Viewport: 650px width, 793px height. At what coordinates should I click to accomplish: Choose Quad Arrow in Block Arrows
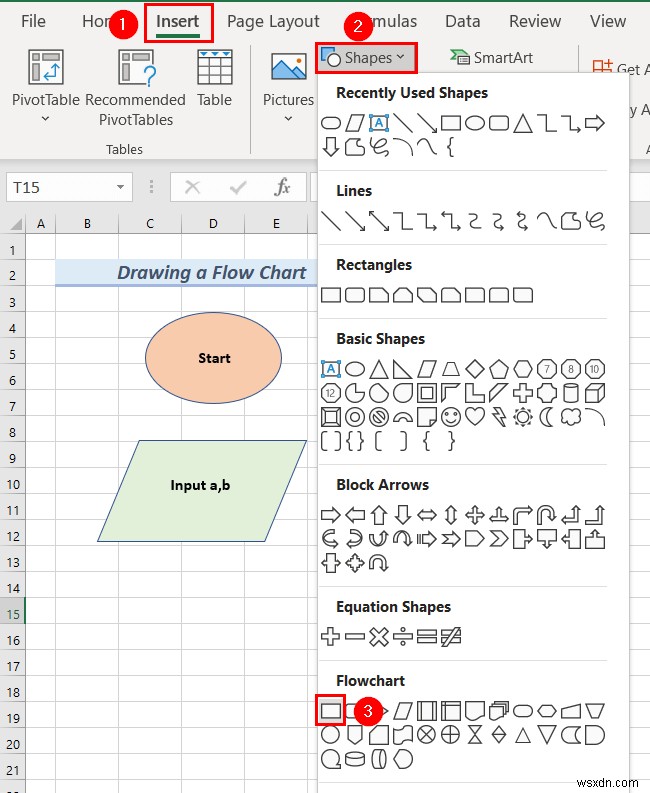click(x=474, y=515)
